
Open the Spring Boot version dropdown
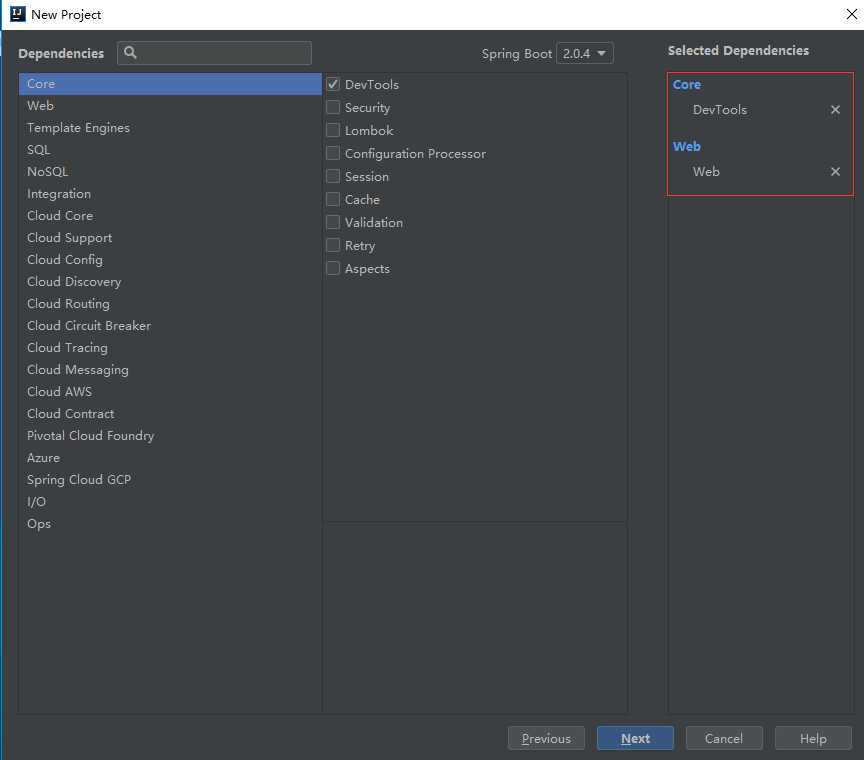tap(585, 53)
